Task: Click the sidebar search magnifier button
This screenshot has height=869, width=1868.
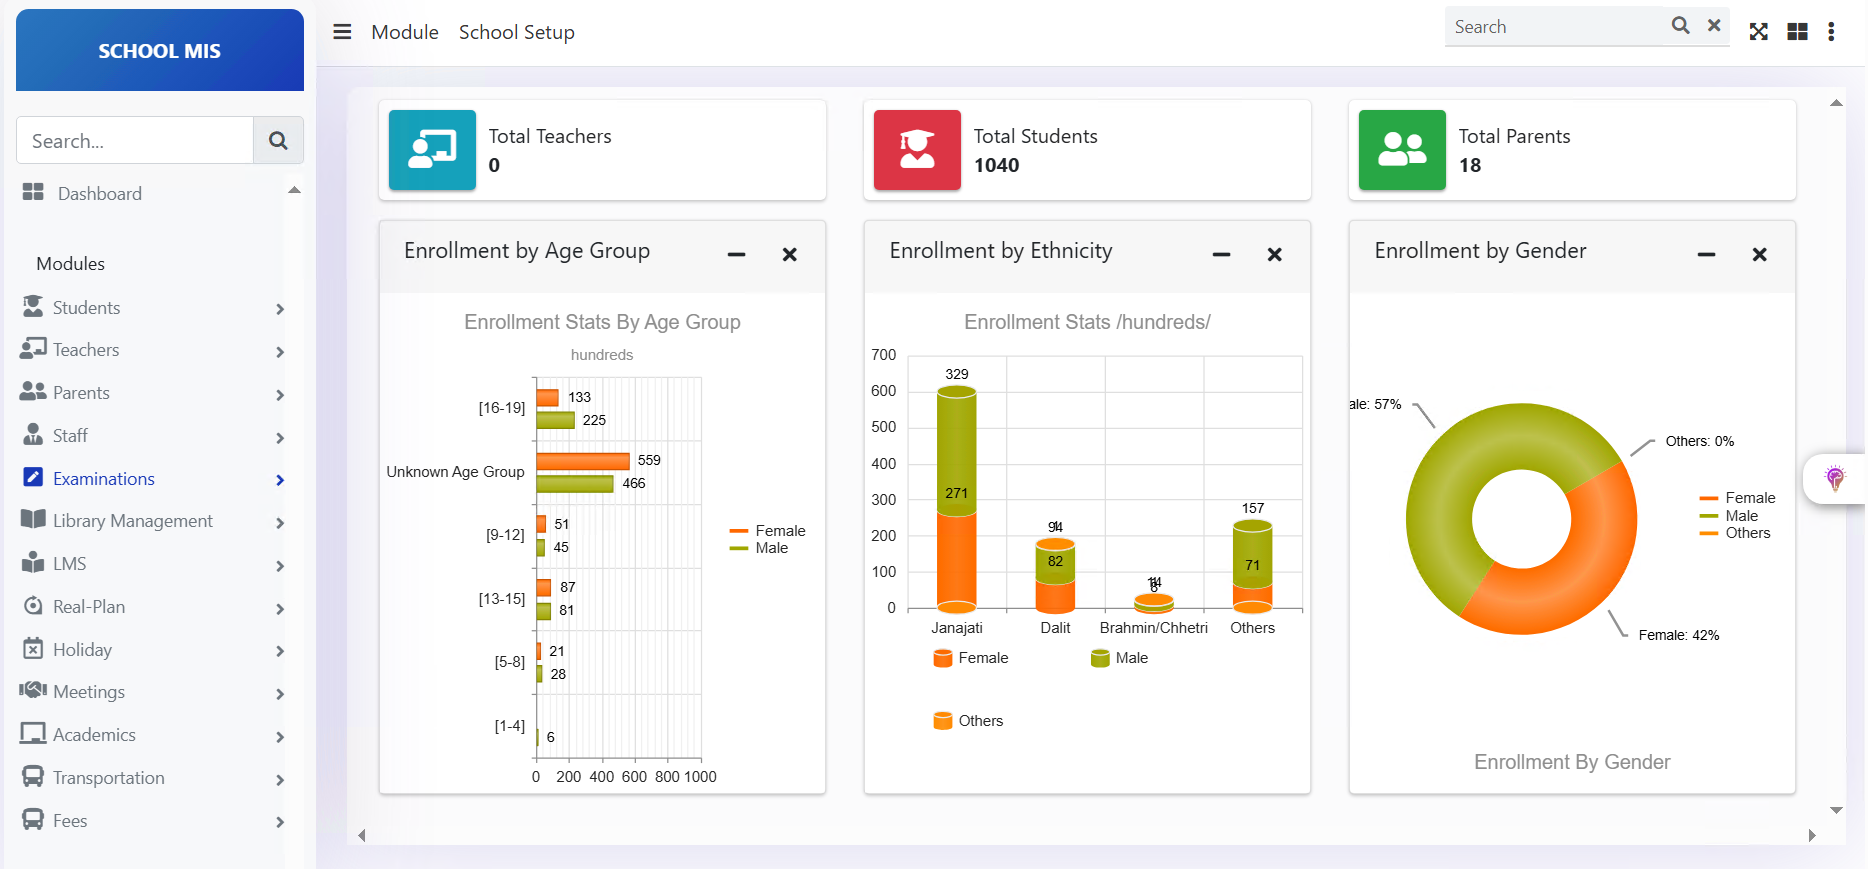Action: click(x=278, y=141)
